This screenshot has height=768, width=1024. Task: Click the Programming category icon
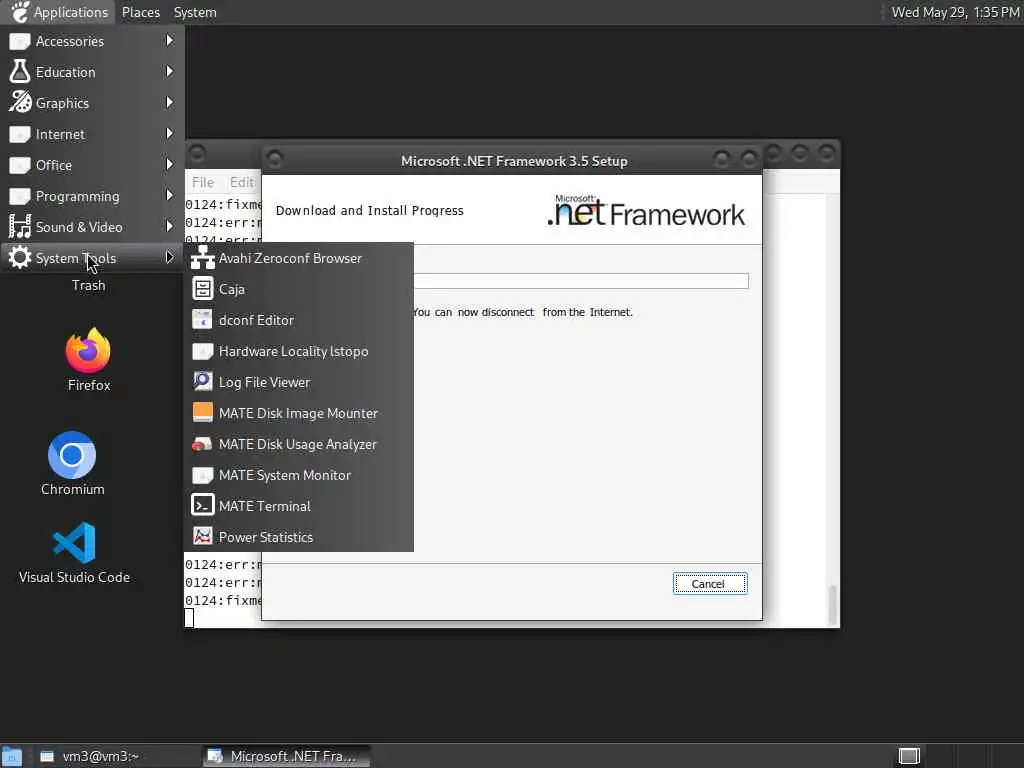[20, 196]
